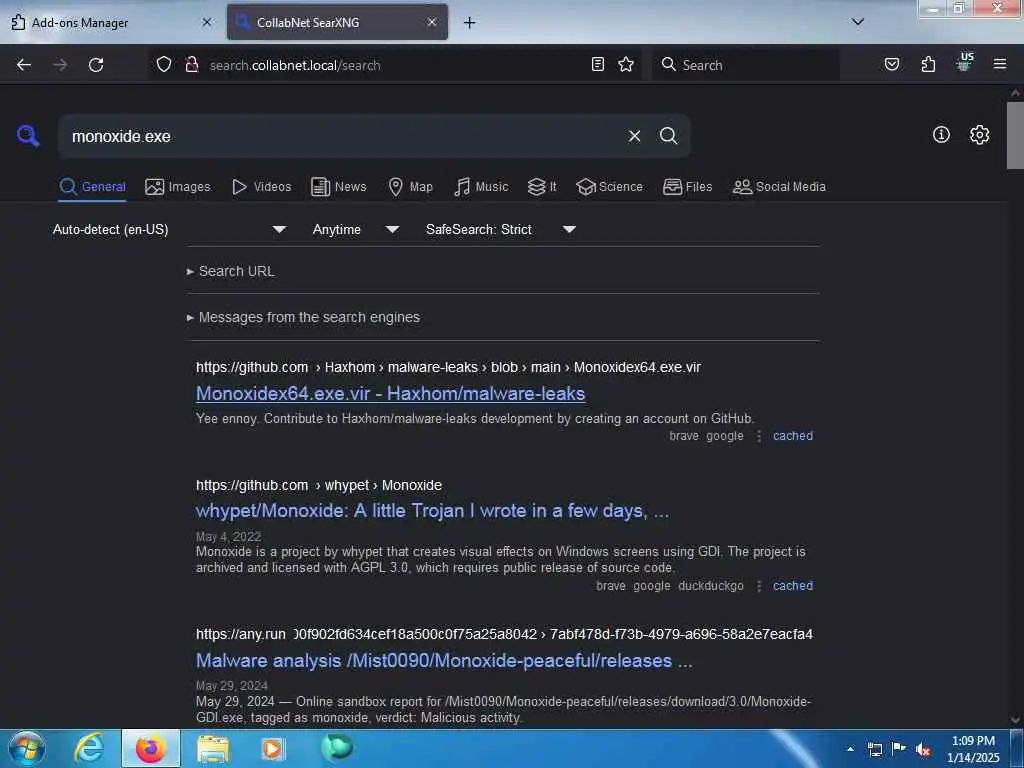
Task: Reload the current page
Action: click(96, 65)
